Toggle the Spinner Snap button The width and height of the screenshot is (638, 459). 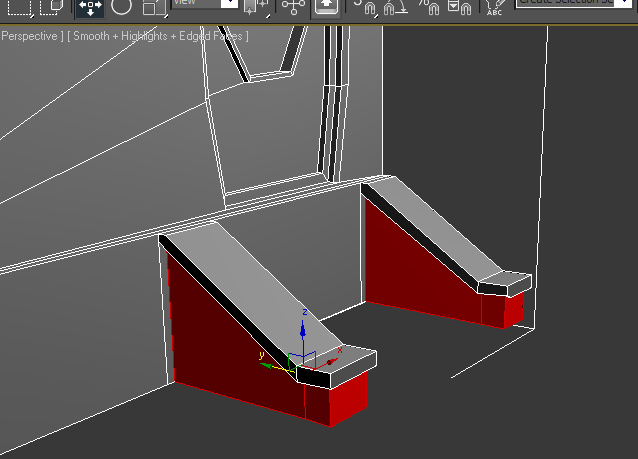click(459, 8)
